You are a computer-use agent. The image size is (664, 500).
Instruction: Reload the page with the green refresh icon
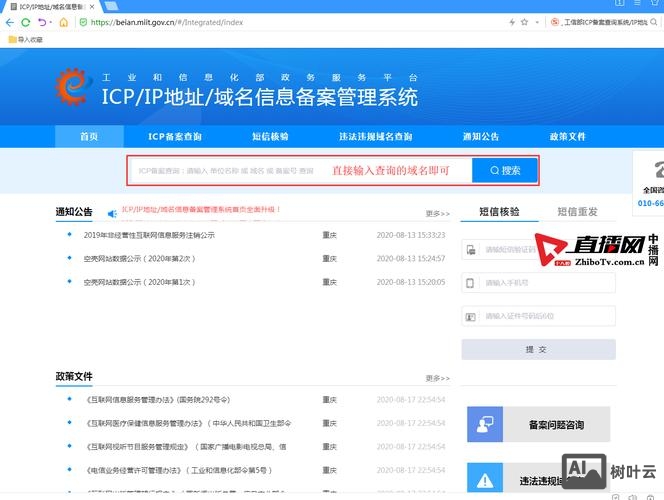(x=26, y=22)
